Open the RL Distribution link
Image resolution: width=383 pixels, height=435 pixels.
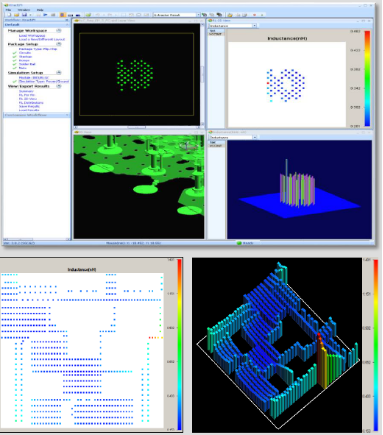coord(31,103)
